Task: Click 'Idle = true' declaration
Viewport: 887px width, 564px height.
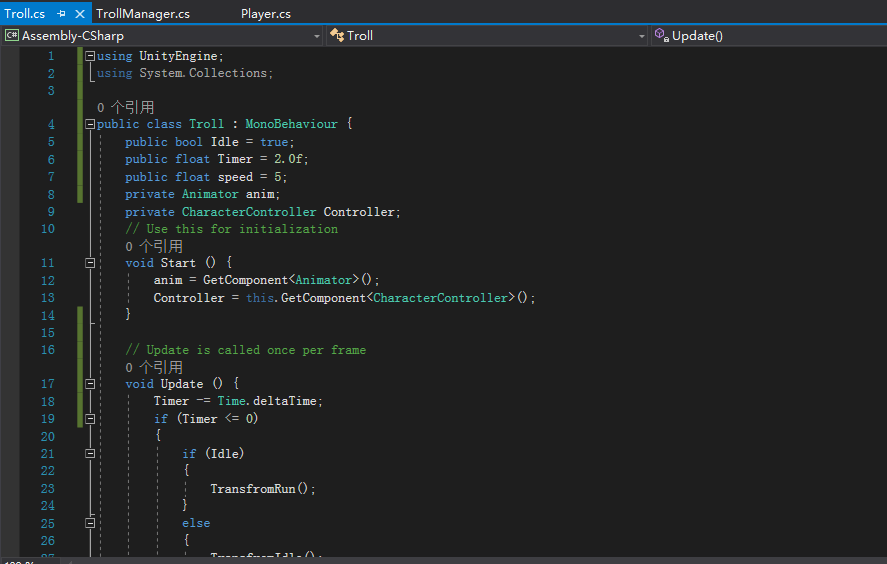Action: (210, 142)
